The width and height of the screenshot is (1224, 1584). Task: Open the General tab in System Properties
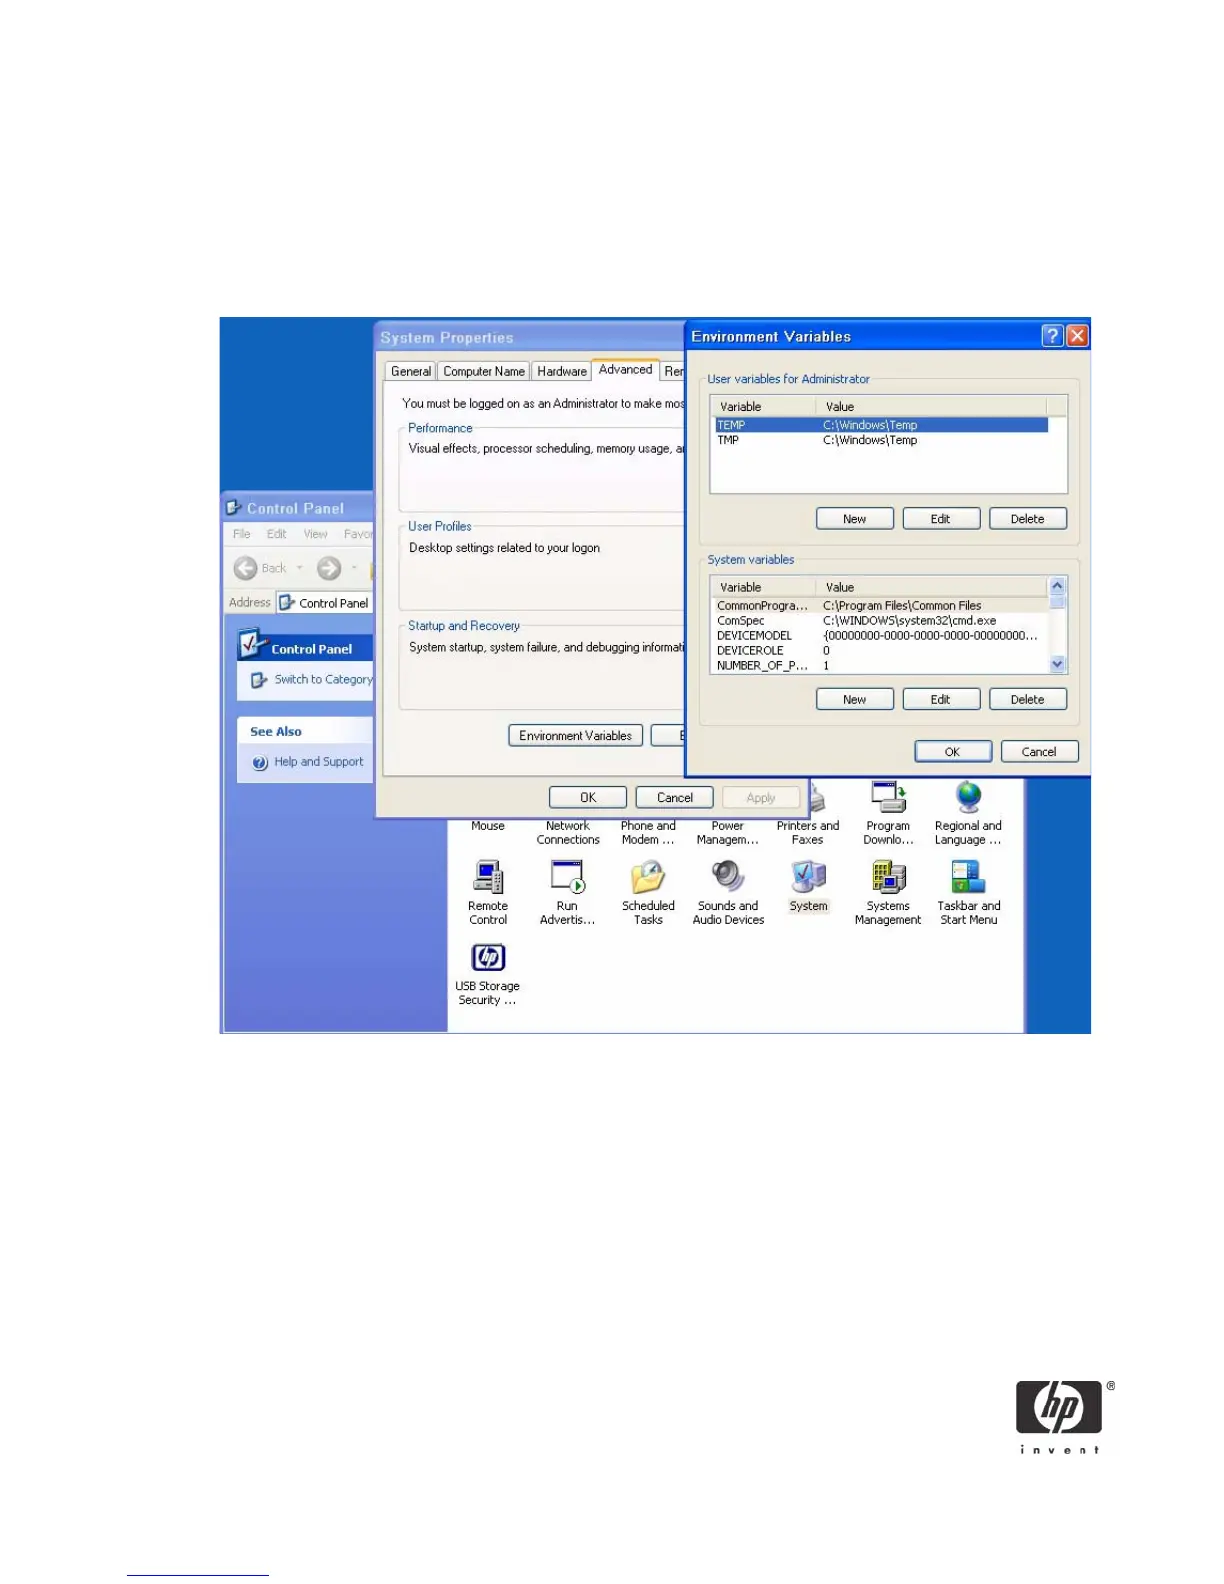(x=411, y=371)
